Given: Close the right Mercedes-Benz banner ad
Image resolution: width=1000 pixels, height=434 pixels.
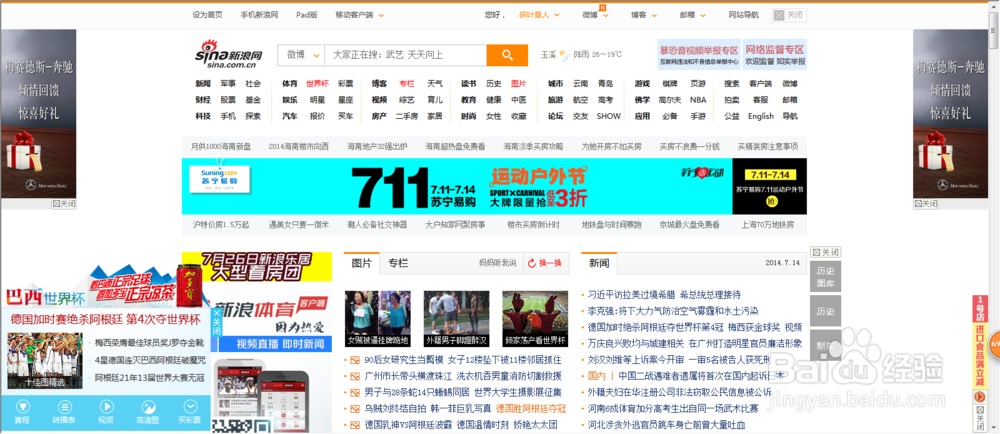Looking at the screenshot, I should click(x=926, y=204).
